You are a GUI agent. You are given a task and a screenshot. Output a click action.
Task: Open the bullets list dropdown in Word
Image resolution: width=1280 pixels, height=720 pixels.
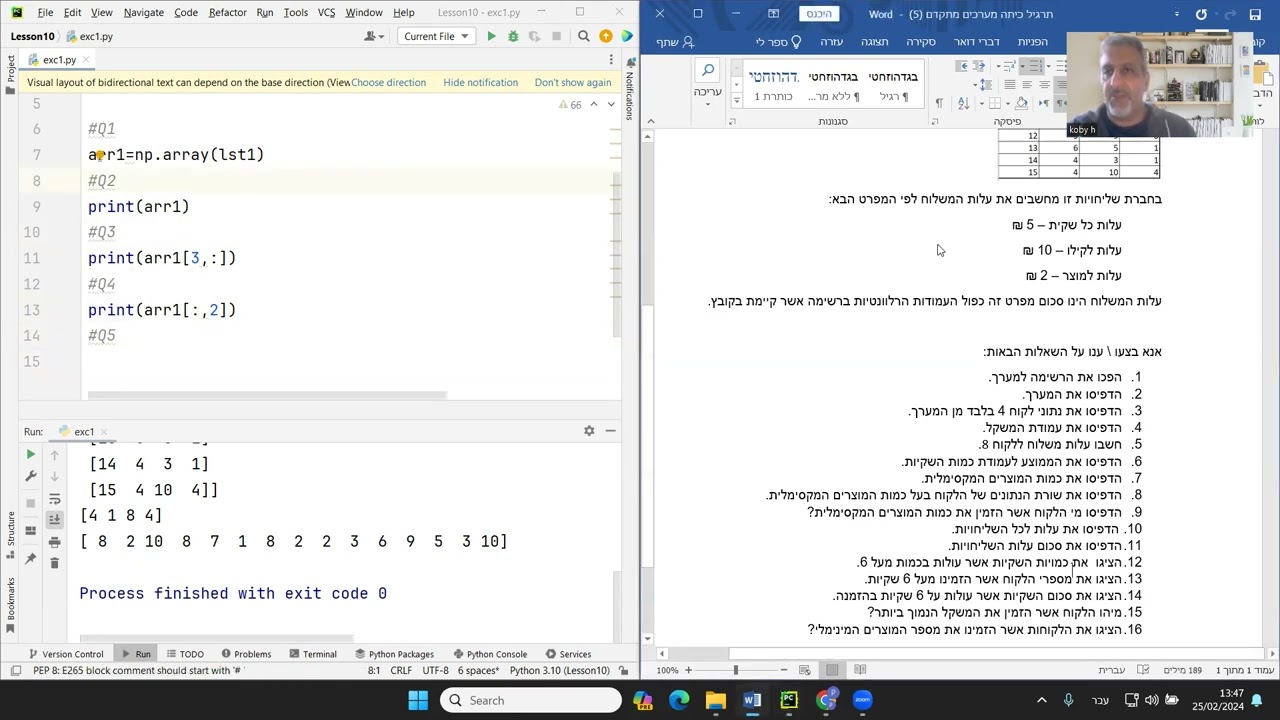[1048, 65]
